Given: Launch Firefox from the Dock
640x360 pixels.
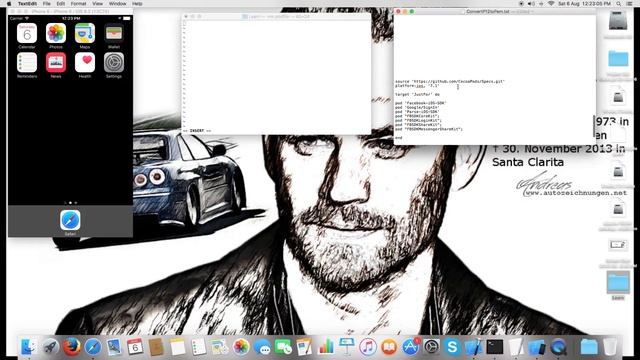Looking at the screenshot, I should pyautogui.click(x=71, y=347).
